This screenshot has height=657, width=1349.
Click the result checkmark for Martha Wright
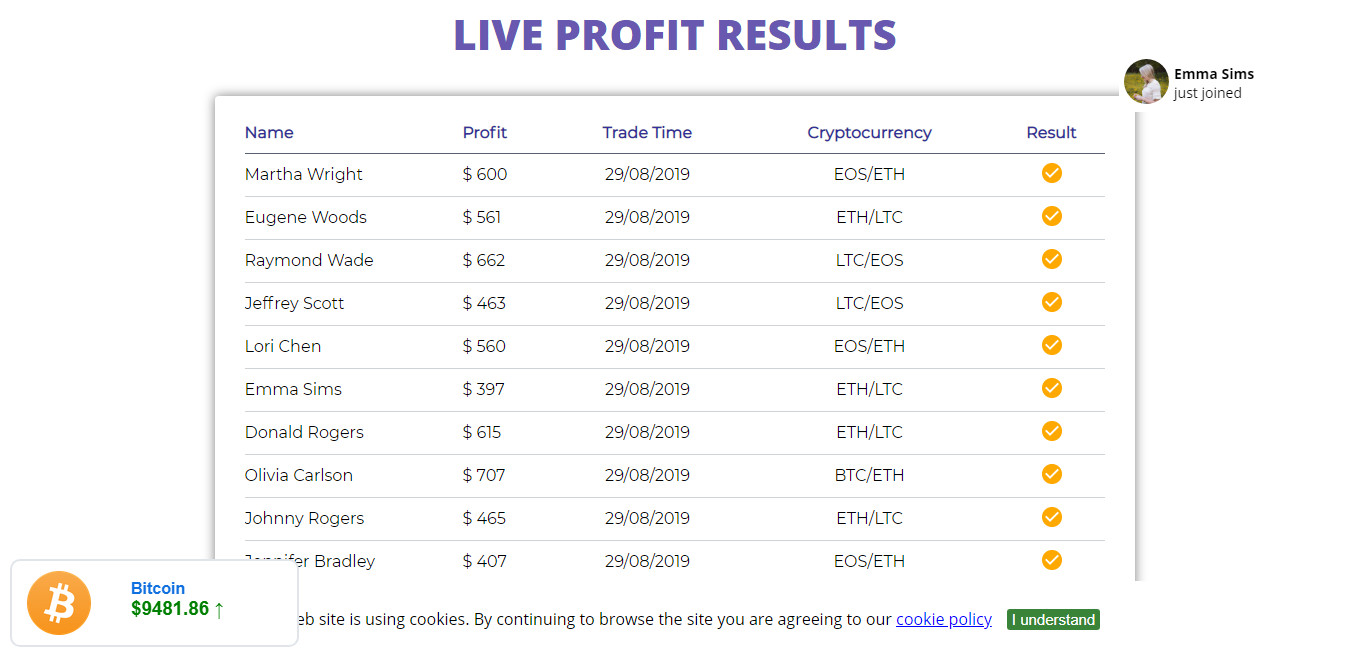click(1051, 173)
